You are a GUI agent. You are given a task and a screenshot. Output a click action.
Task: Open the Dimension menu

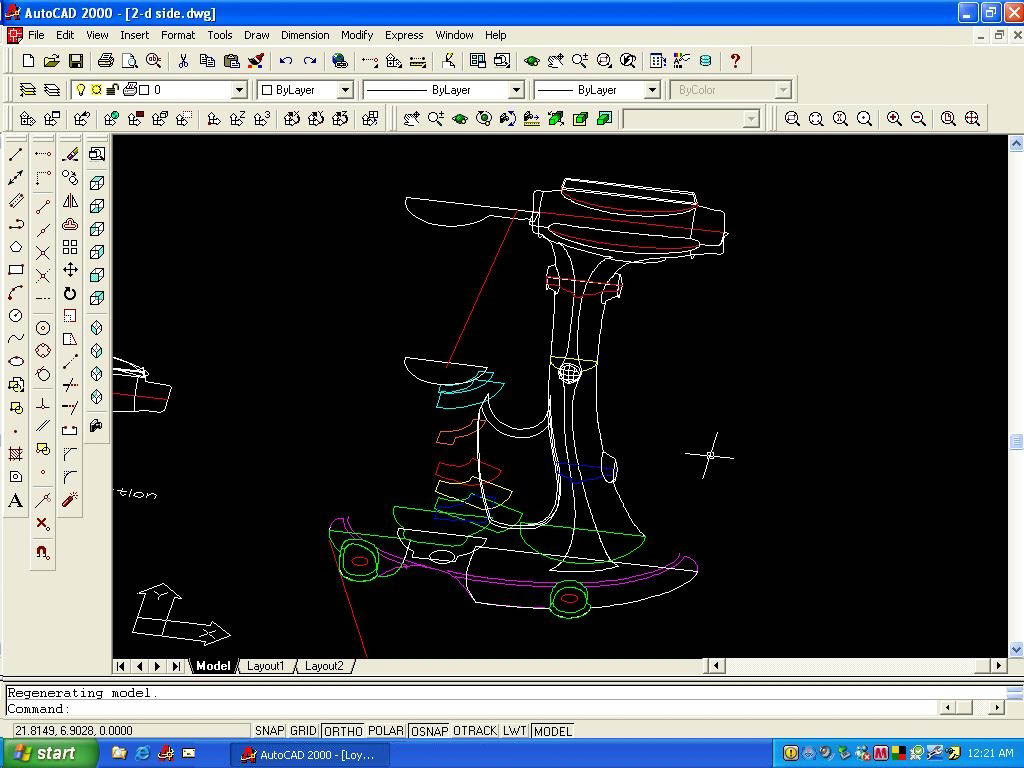coord(305,35)
